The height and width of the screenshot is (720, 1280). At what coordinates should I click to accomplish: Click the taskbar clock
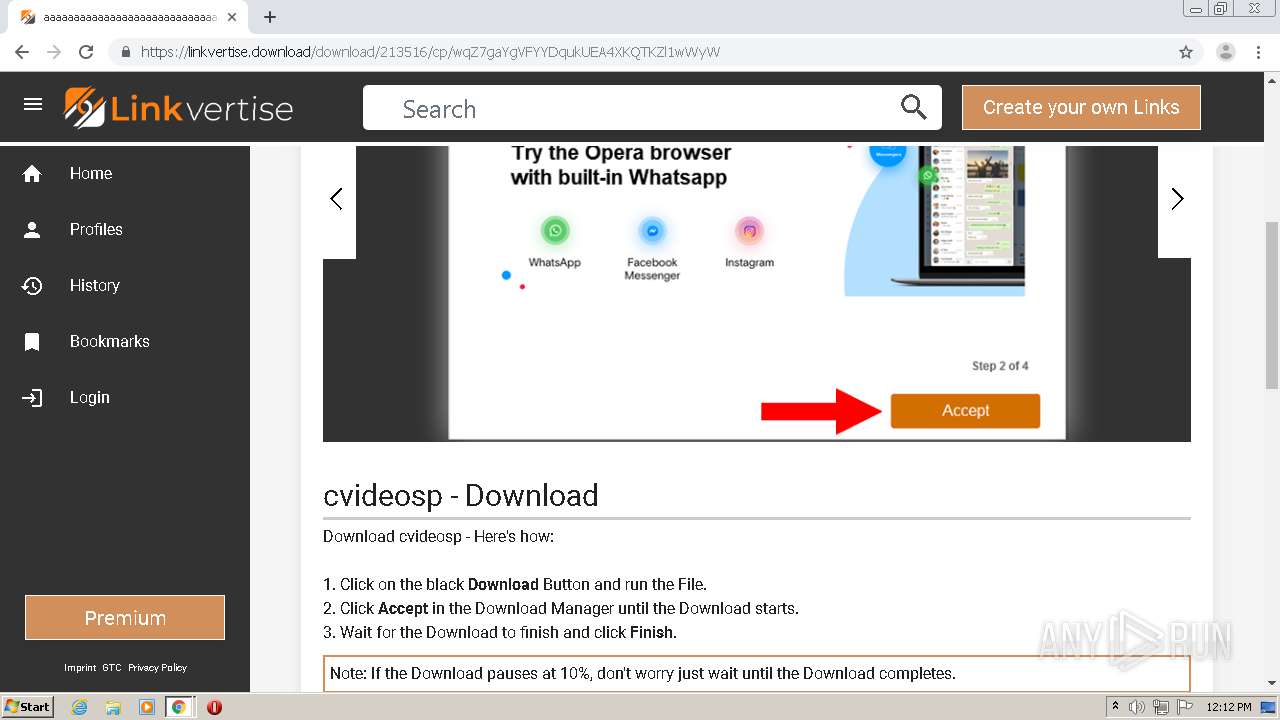(x=1229, y=707)
